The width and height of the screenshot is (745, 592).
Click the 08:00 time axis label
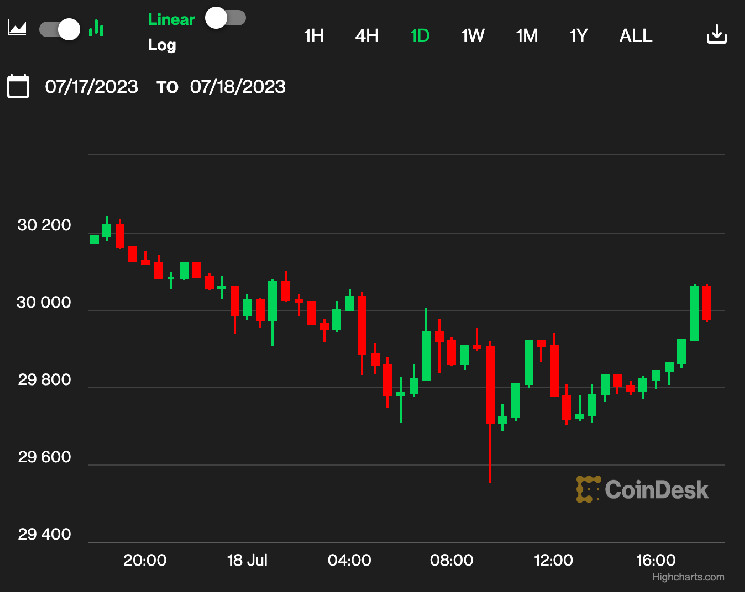(x=451, y=561)
